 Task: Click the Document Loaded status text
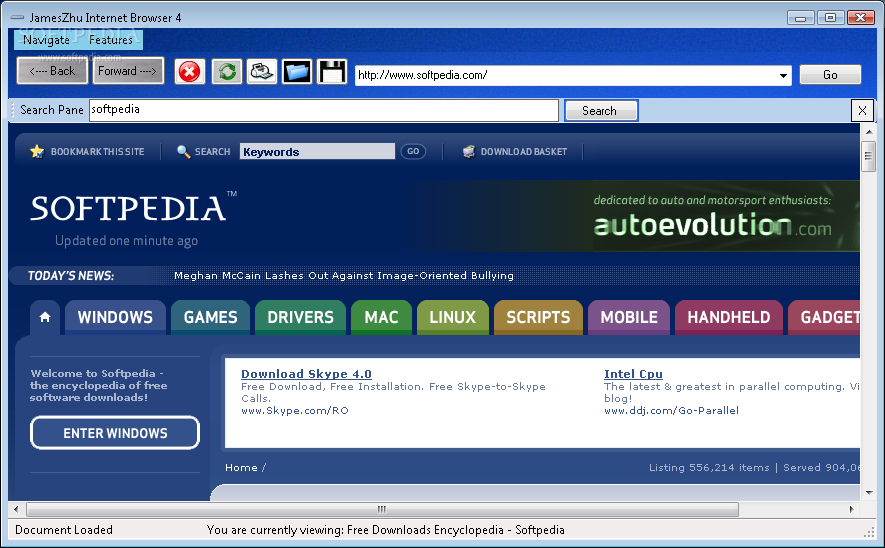(64, 529)
